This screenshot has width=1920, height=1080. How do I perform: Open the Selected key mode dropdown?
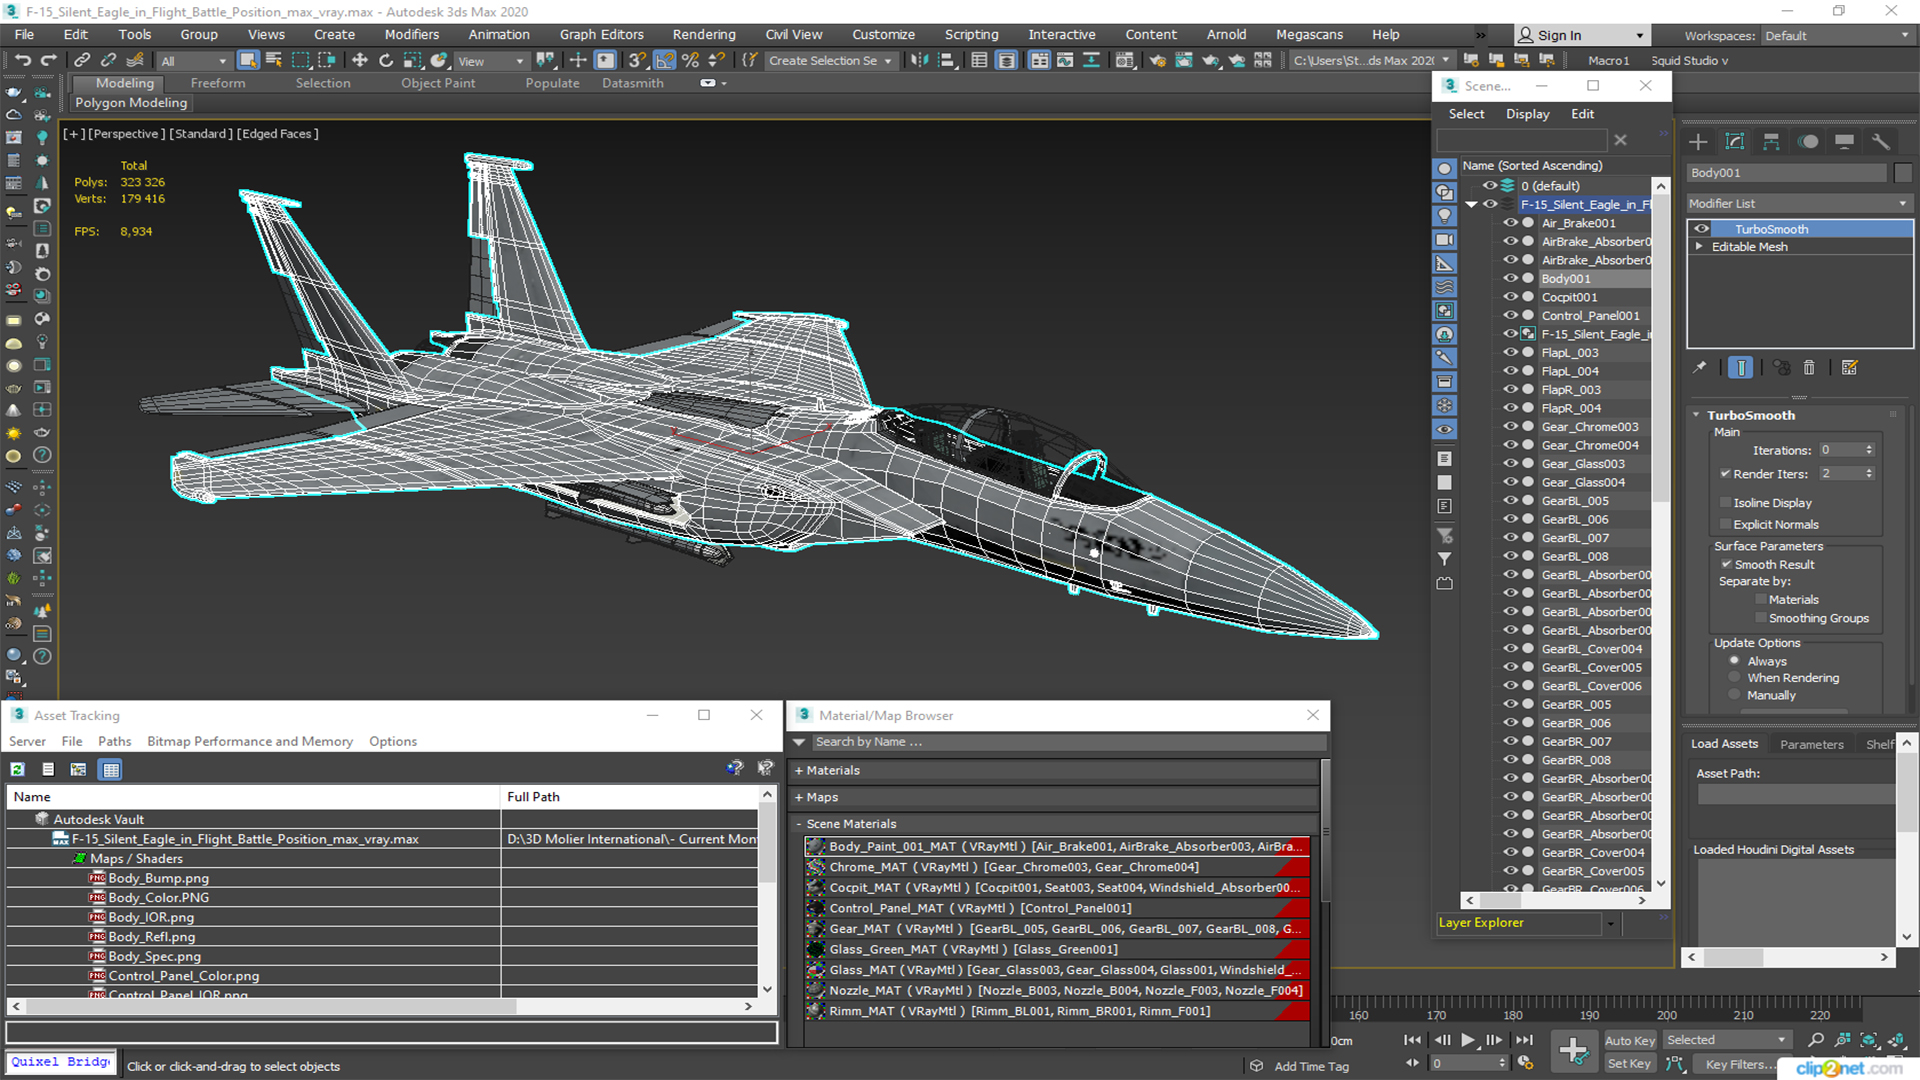coord(1726,1040)
